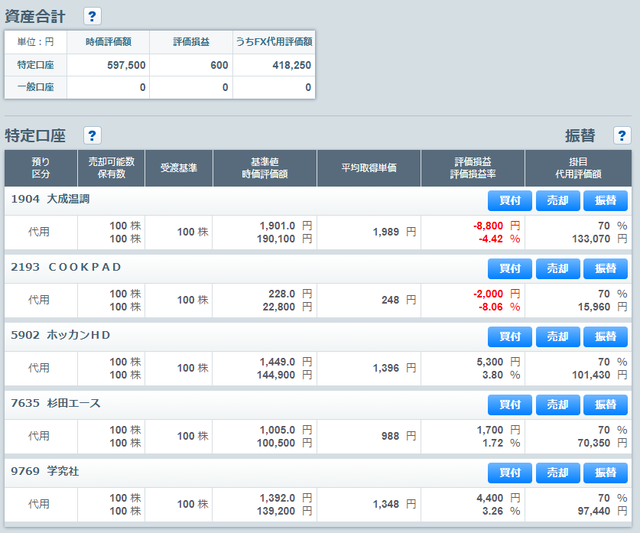Click 144,900 円 market value
640x533 pixels.
284,375
